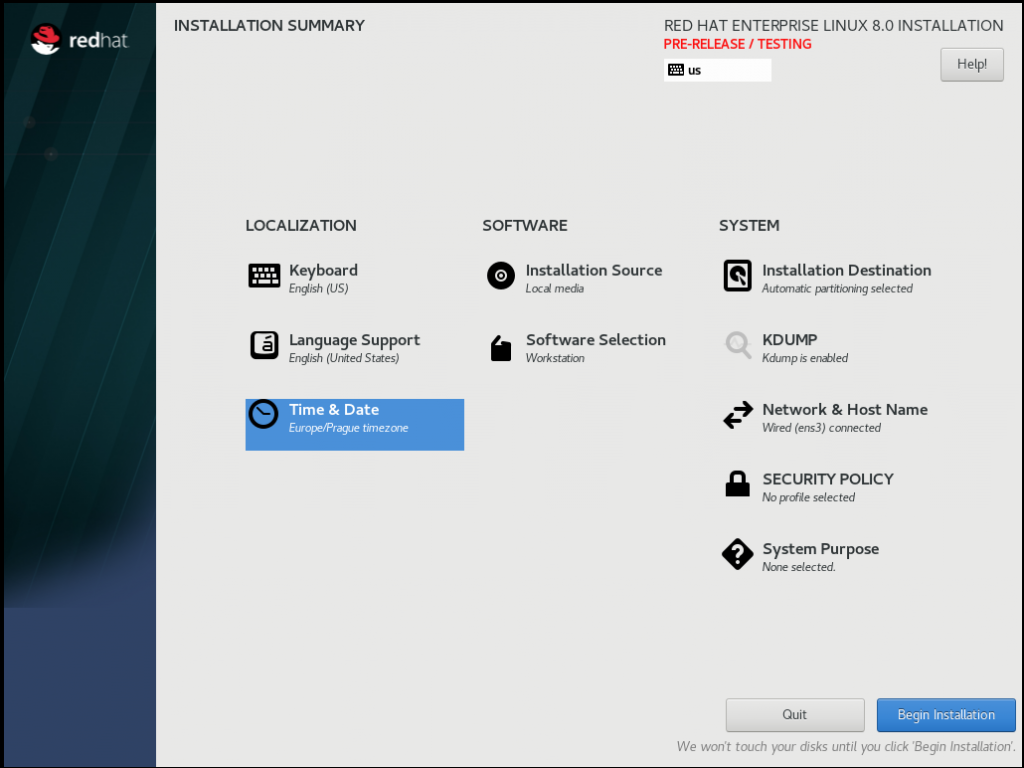1024x768 pixels.
Task: Click the SYSTEM heading
Action: pos(749,225)
